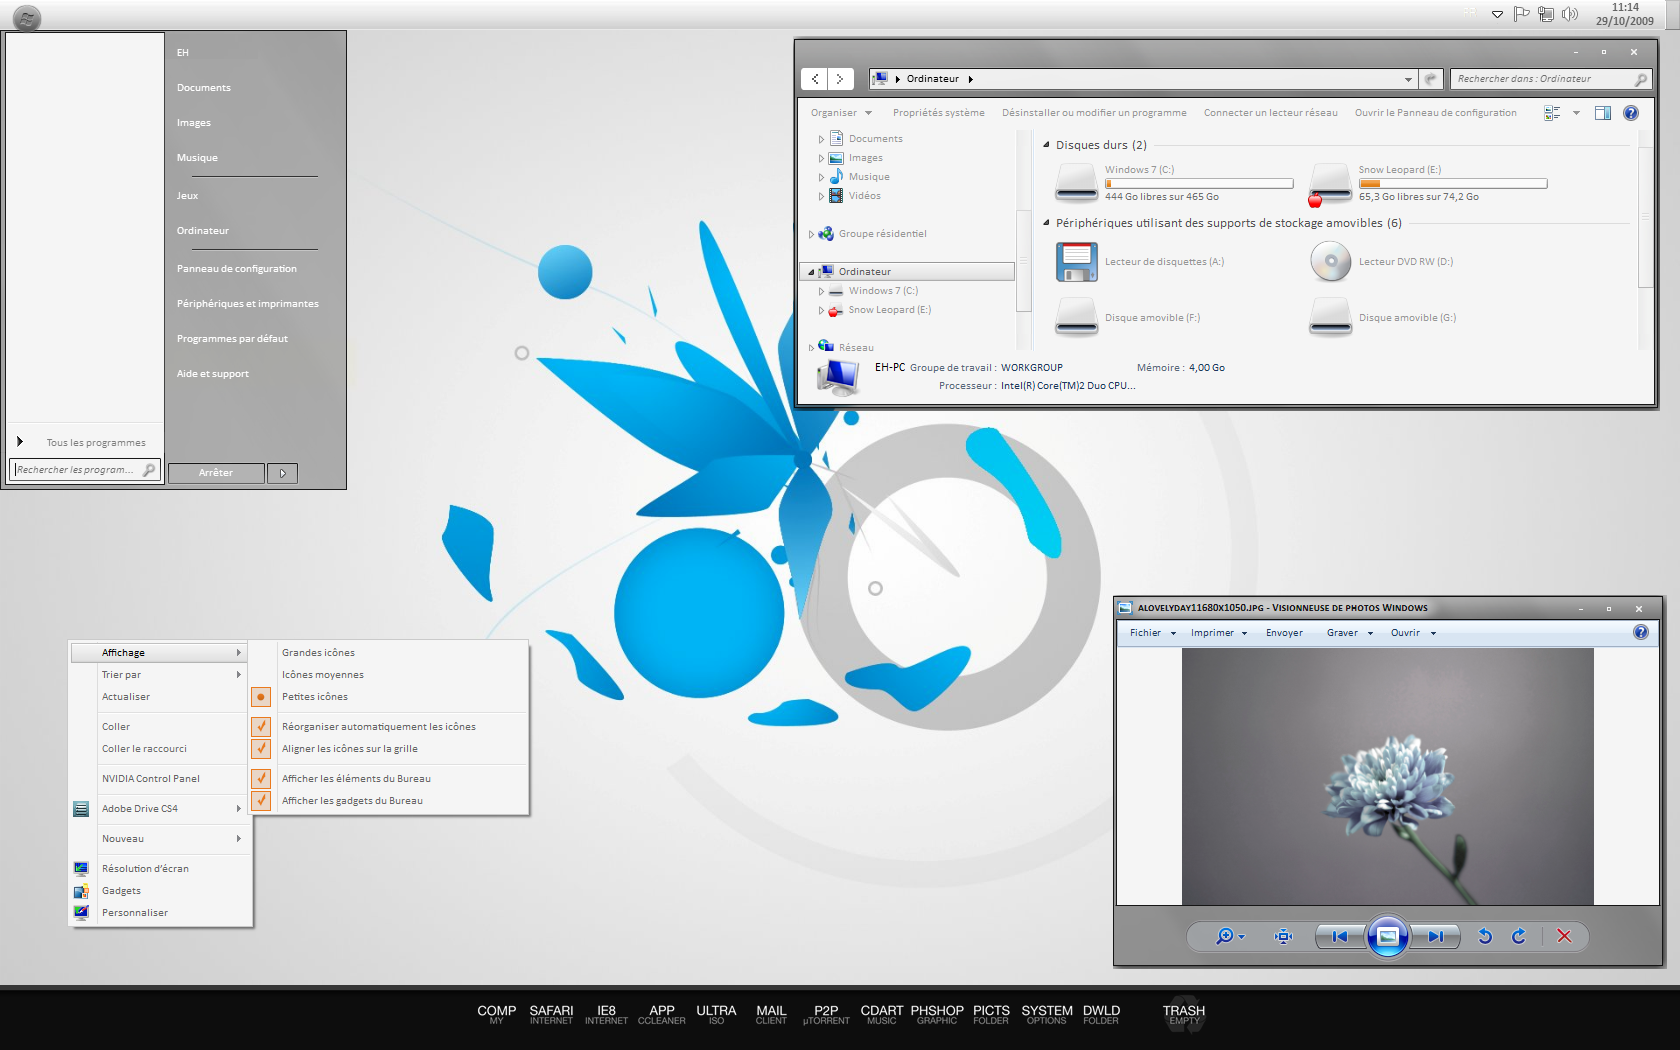Open shutdown options arrow next to Arrêter

283,473
